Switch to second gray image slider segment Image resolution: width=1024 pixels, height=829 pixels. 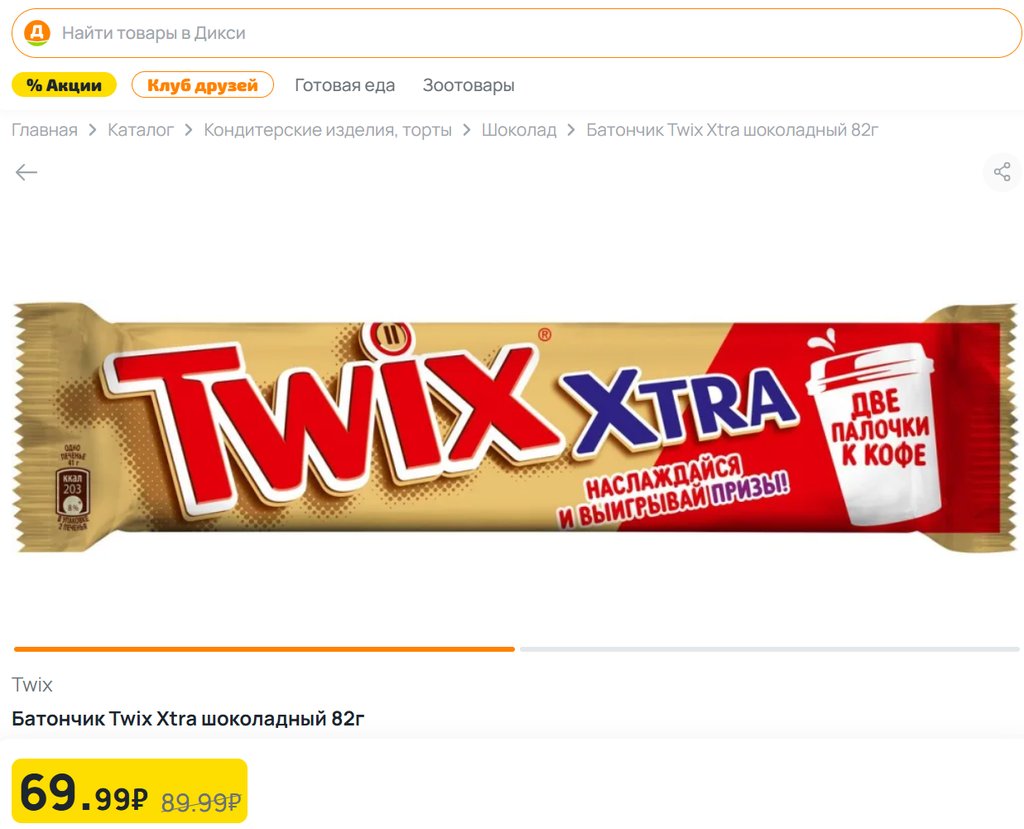pos(769,649)
